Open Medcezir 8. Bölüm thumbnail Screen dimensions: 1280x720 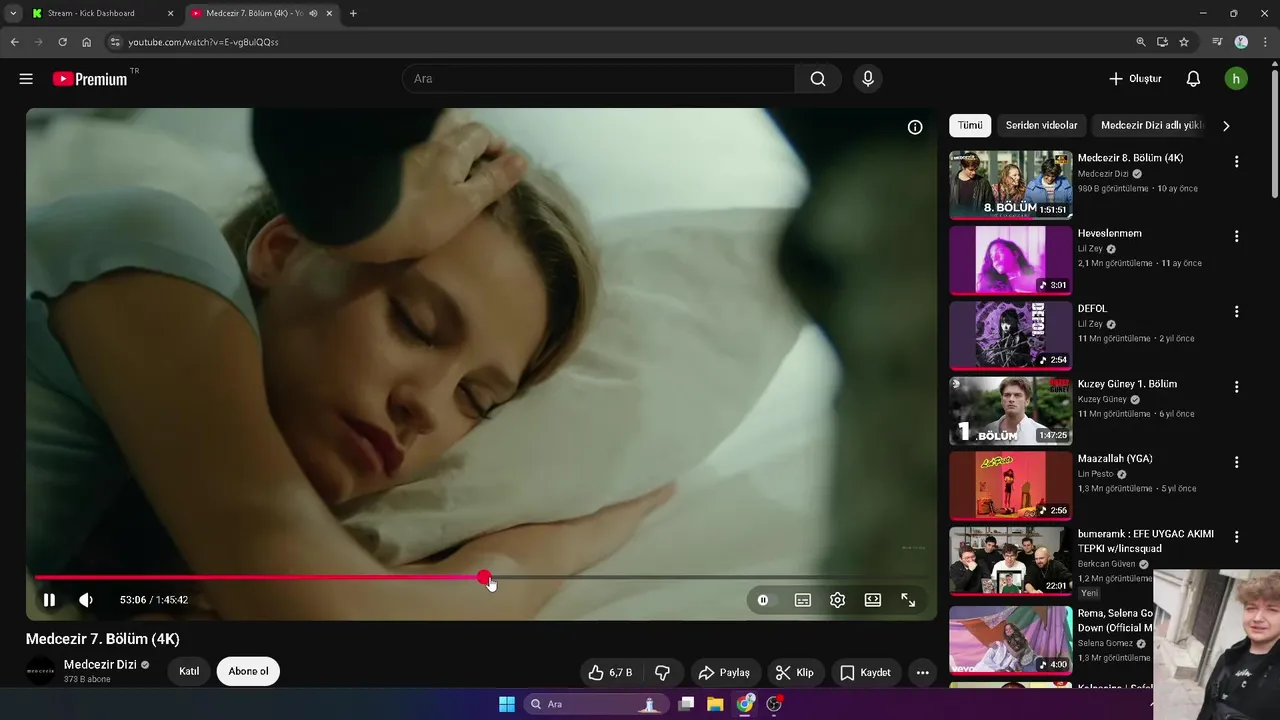[x=1010, y=185]
